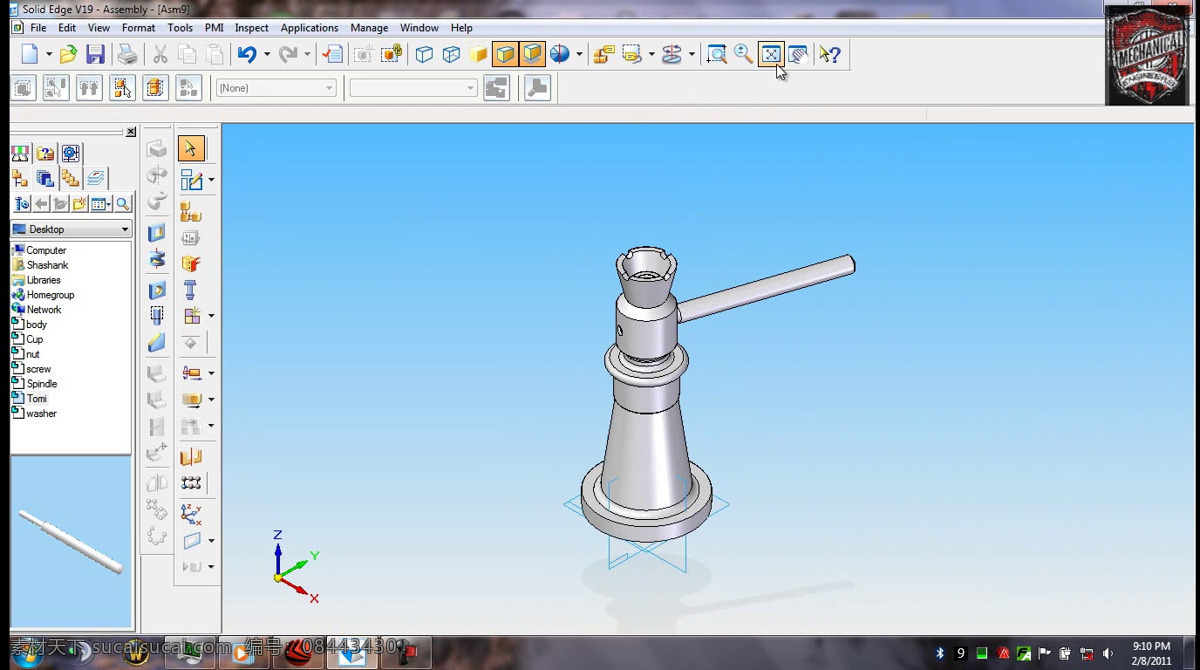Toggle visible and hidden edges display mode
This screenshot has width=1200, height=670.
pos(451,54)
